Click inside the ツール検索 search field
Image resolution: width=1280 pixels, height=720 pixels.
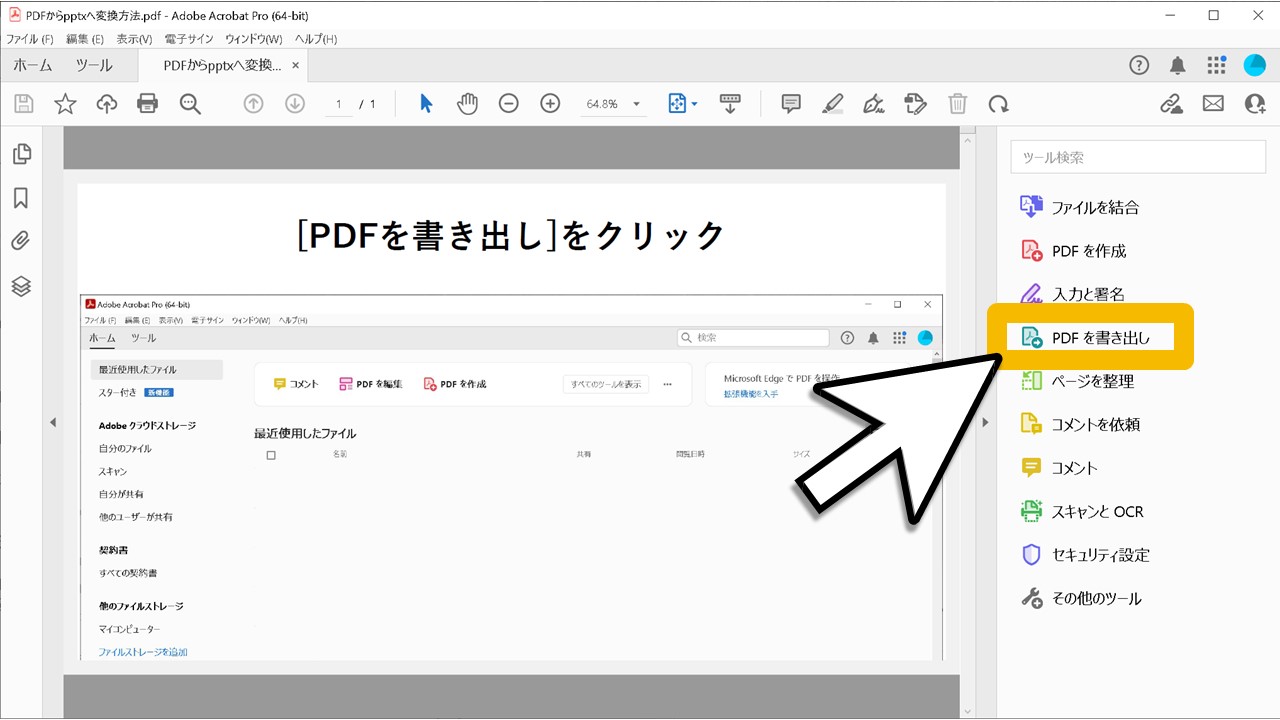[x=1137, y=156]
